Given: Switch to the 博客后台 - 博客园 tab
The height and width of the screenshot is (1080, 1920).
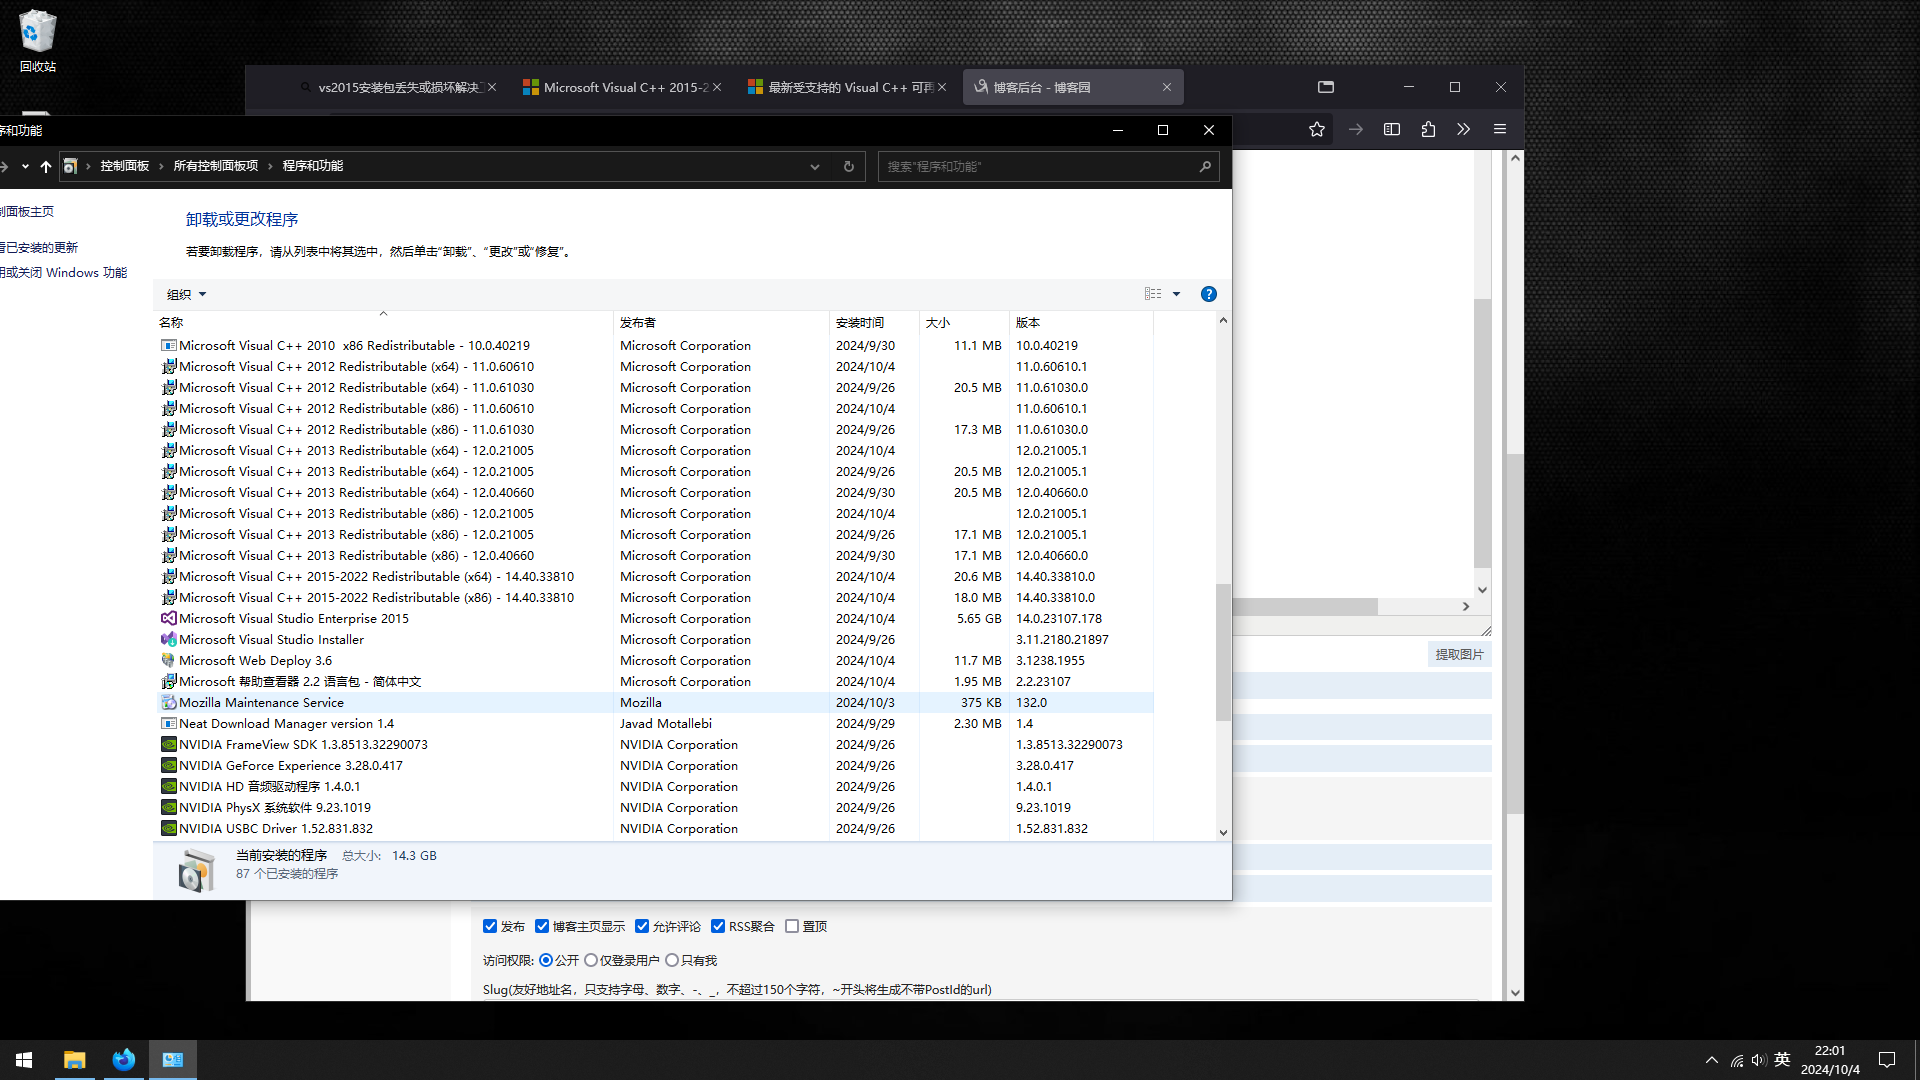Looking at the screenshot, I should [1073, 87].
